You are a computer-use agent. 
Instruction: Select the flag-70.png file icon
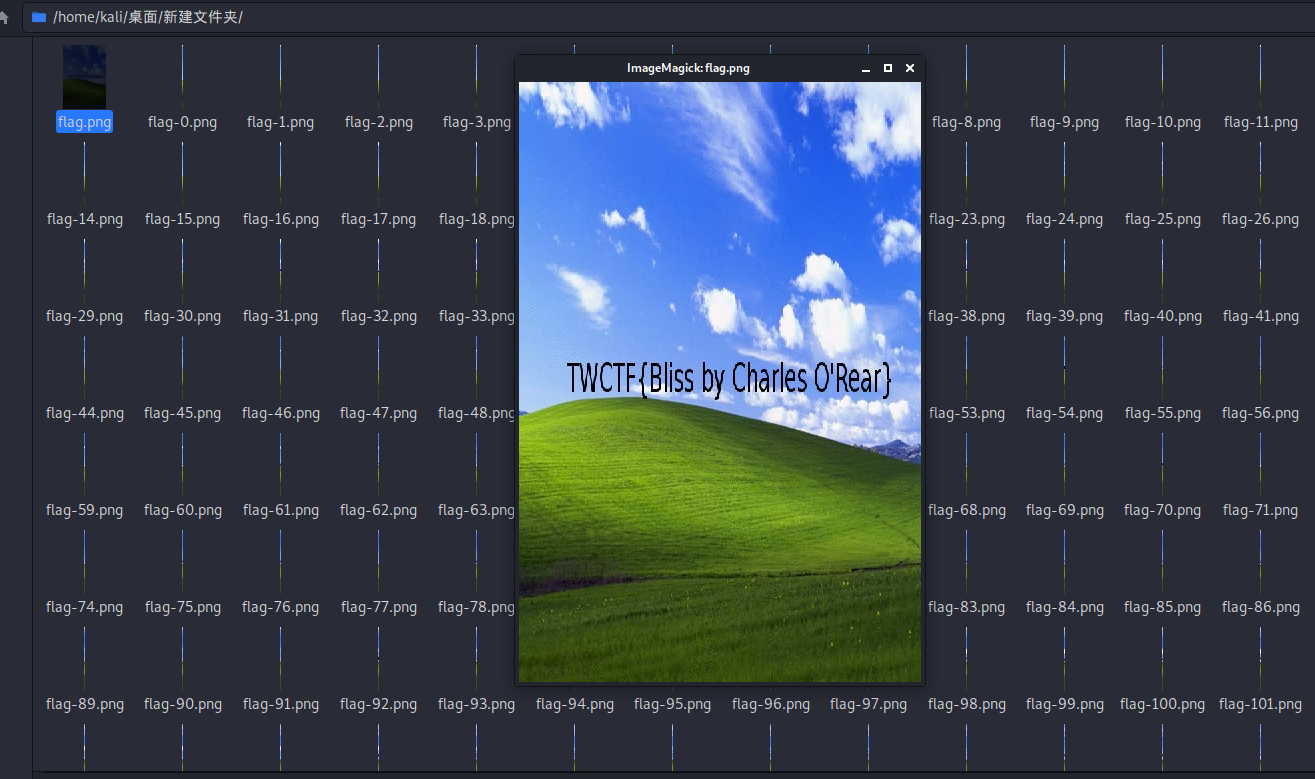pos(1162,465)
